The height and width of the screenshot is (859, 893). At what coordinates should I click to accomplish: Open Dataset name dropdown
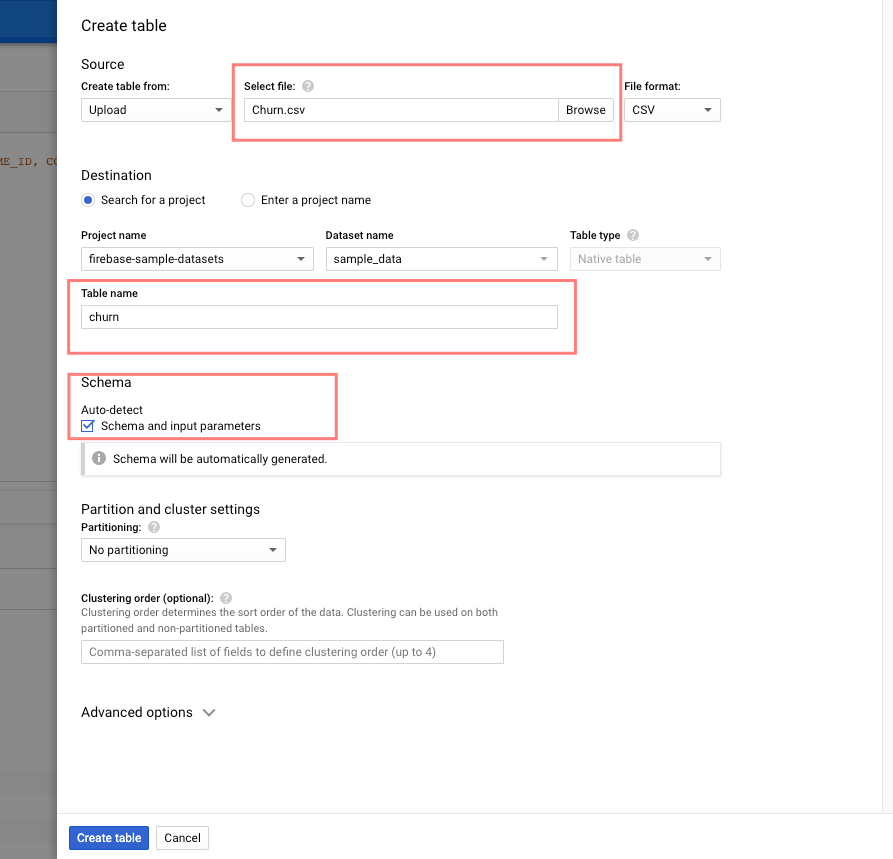[x=441, y=259]
